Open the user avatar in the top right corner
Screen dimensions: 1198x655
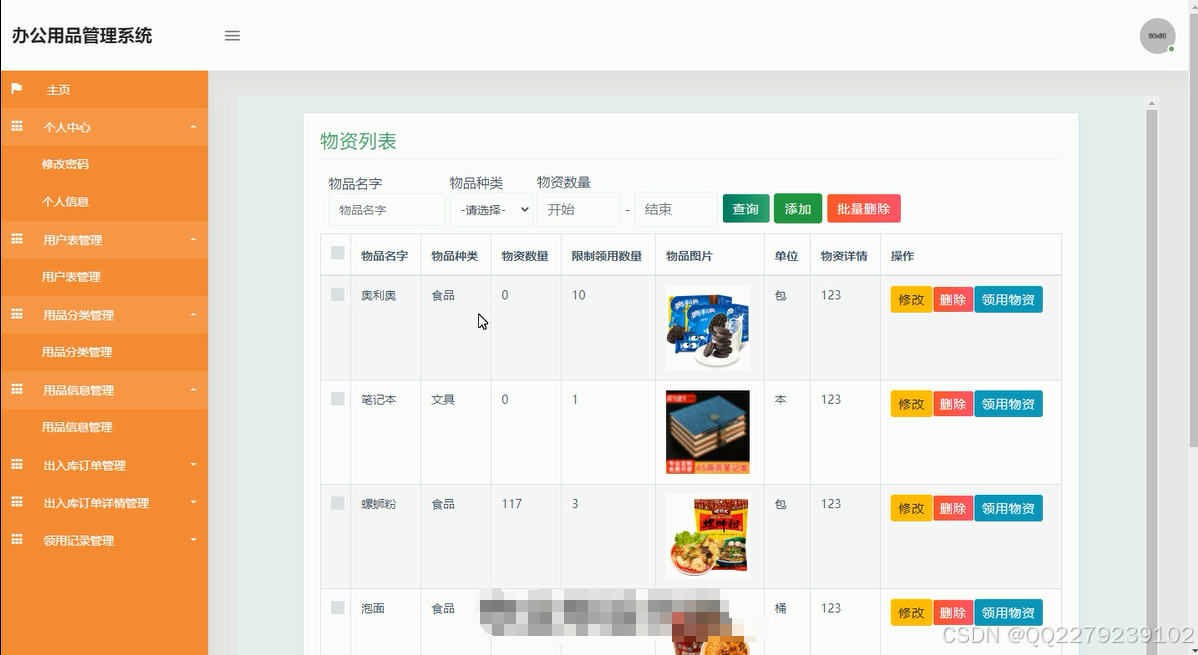1157,35
